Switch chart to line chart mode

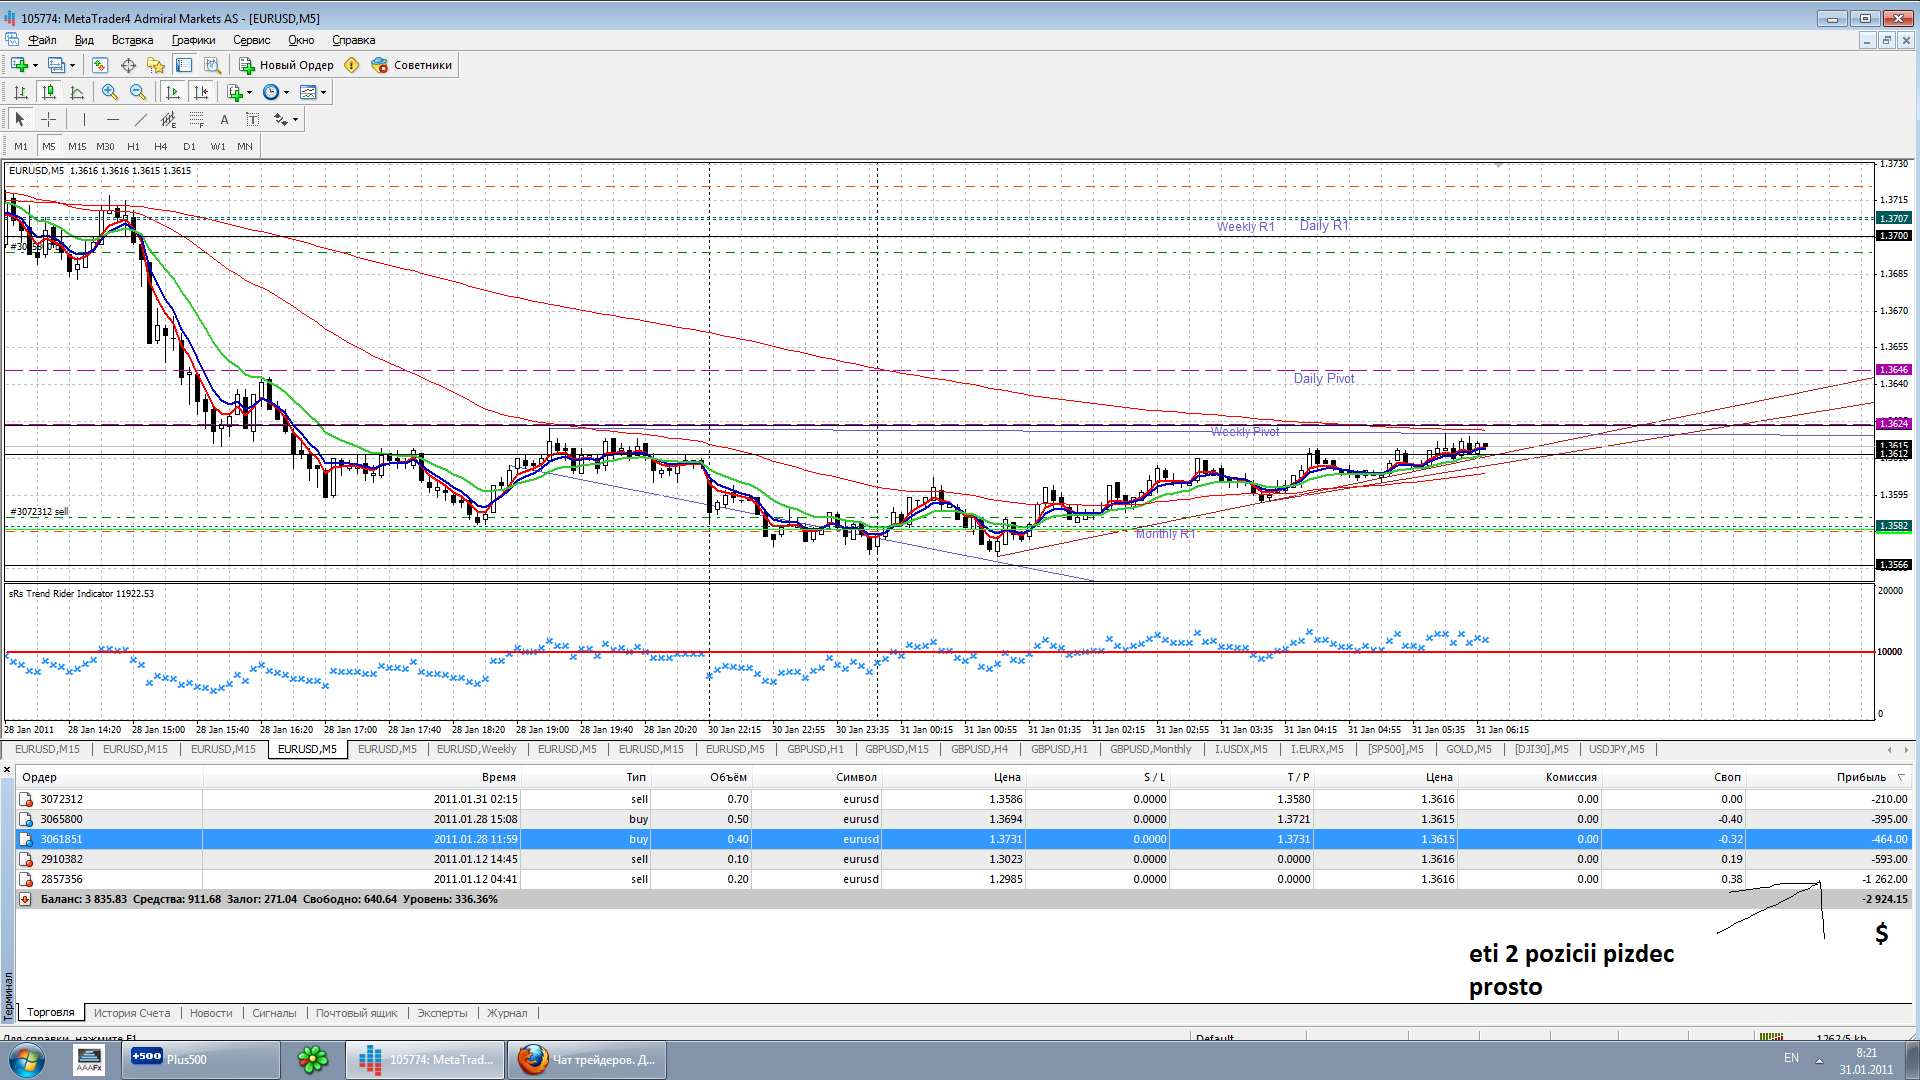(x=77, y=92)
